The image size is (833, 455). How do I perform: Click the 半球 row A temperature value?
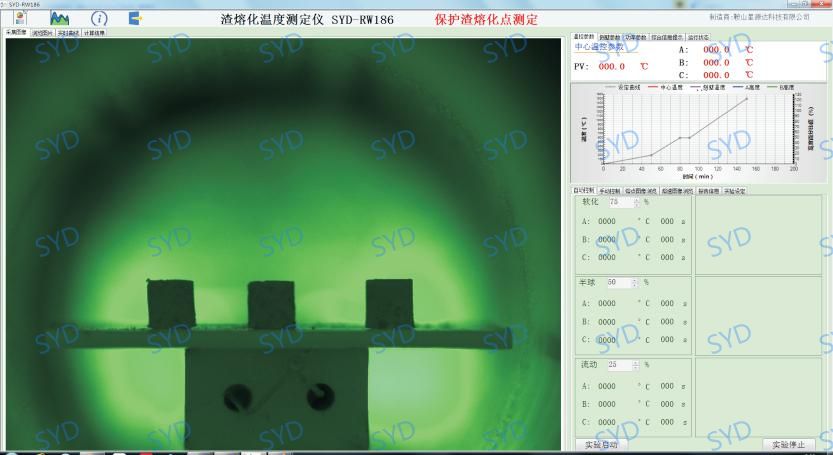607,304
